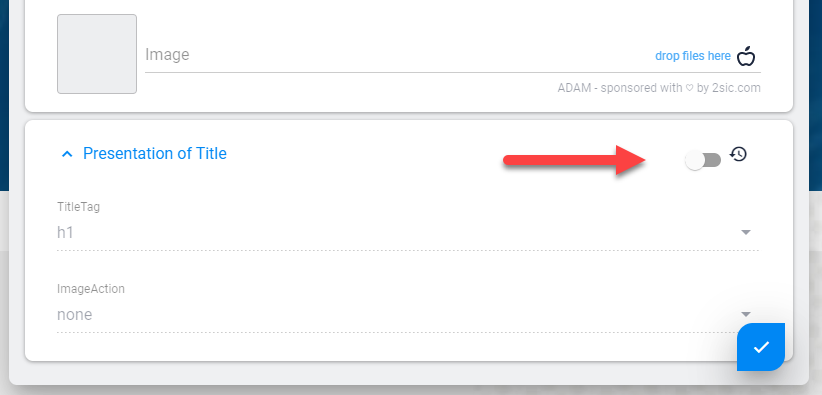
Task: Open the ImageAction dropdown arrow
Action: (745, 314)
